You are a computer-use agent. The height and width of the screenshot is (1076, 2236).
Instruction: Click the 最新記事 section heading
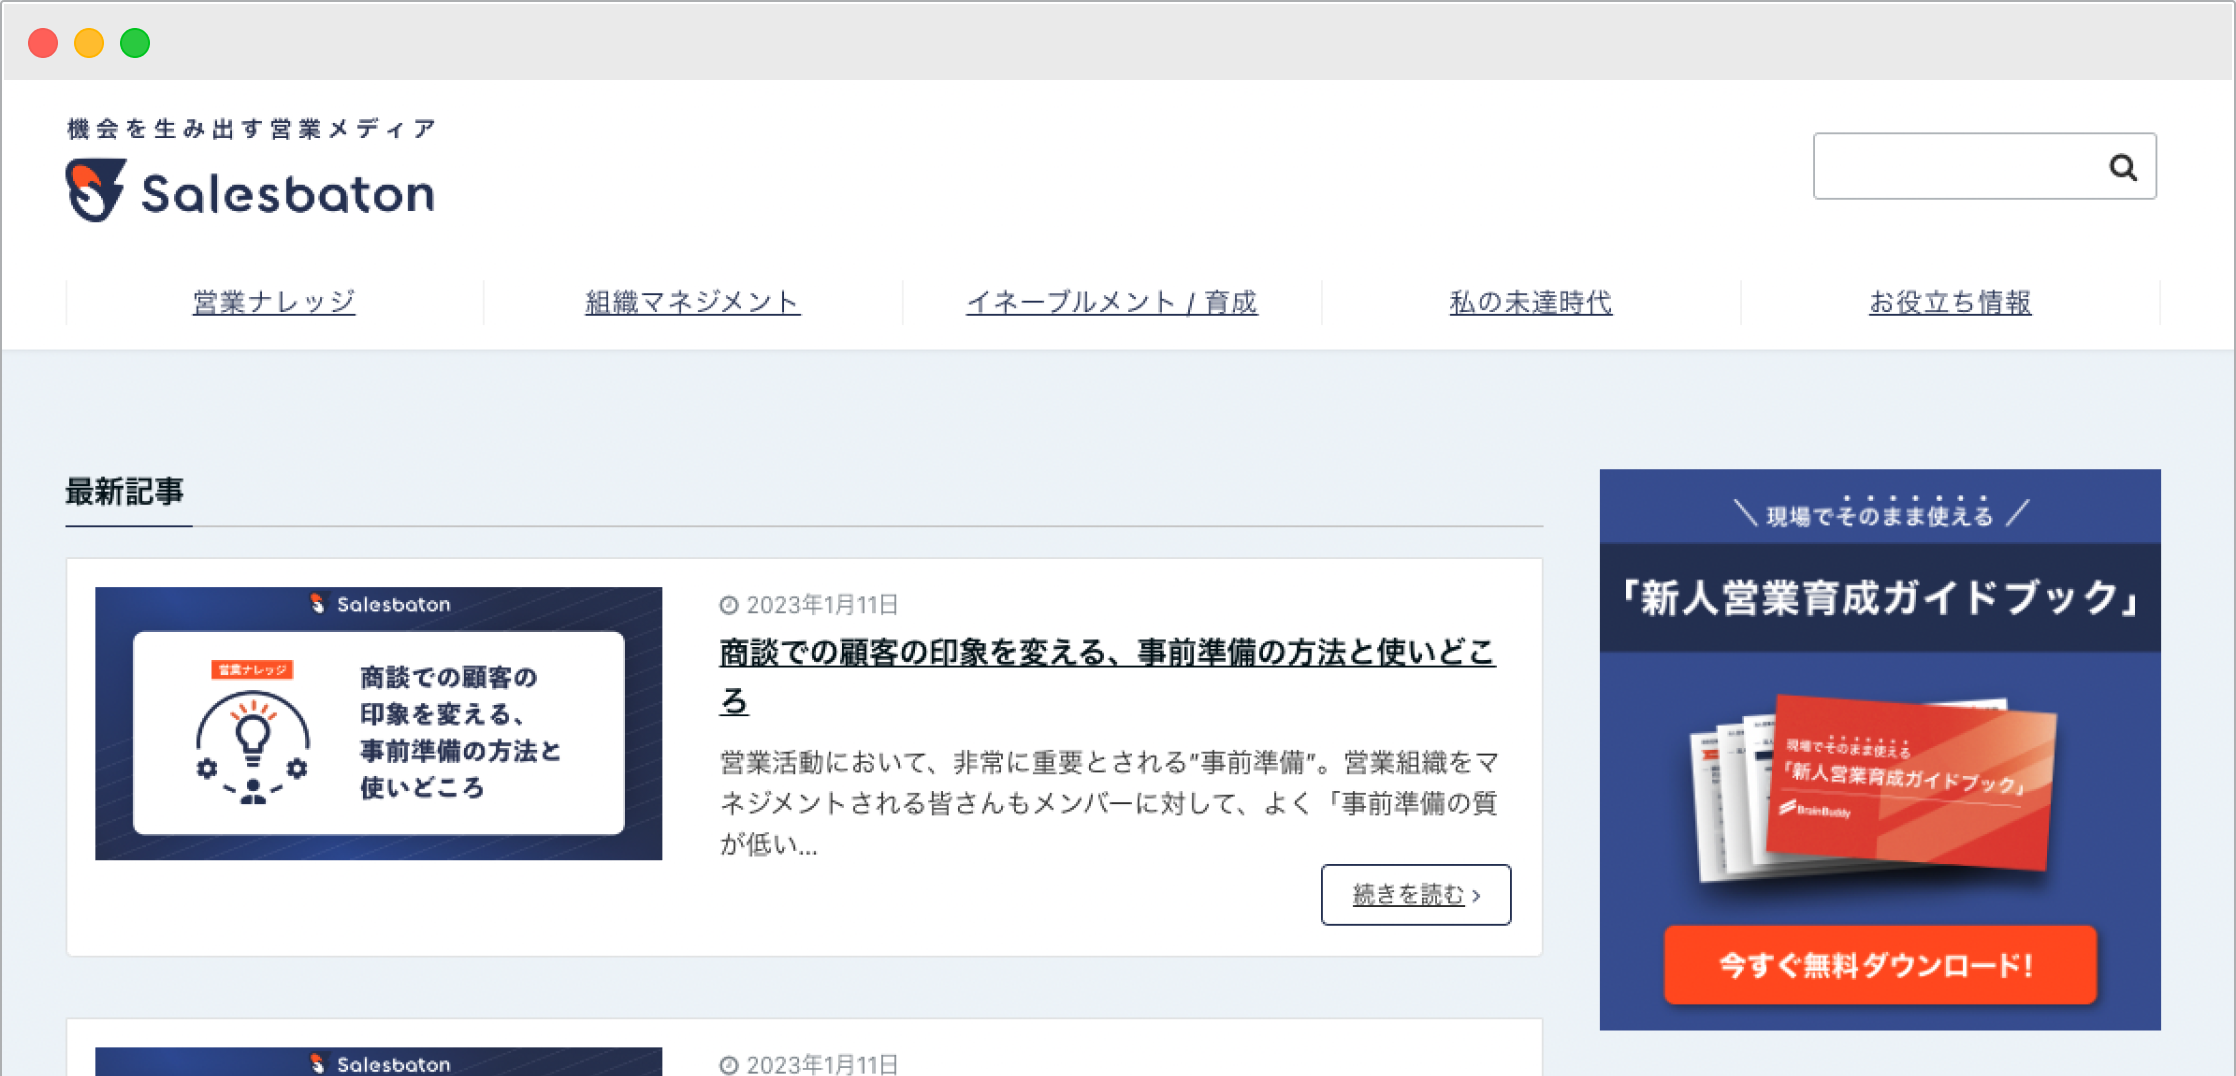point(125,492)
